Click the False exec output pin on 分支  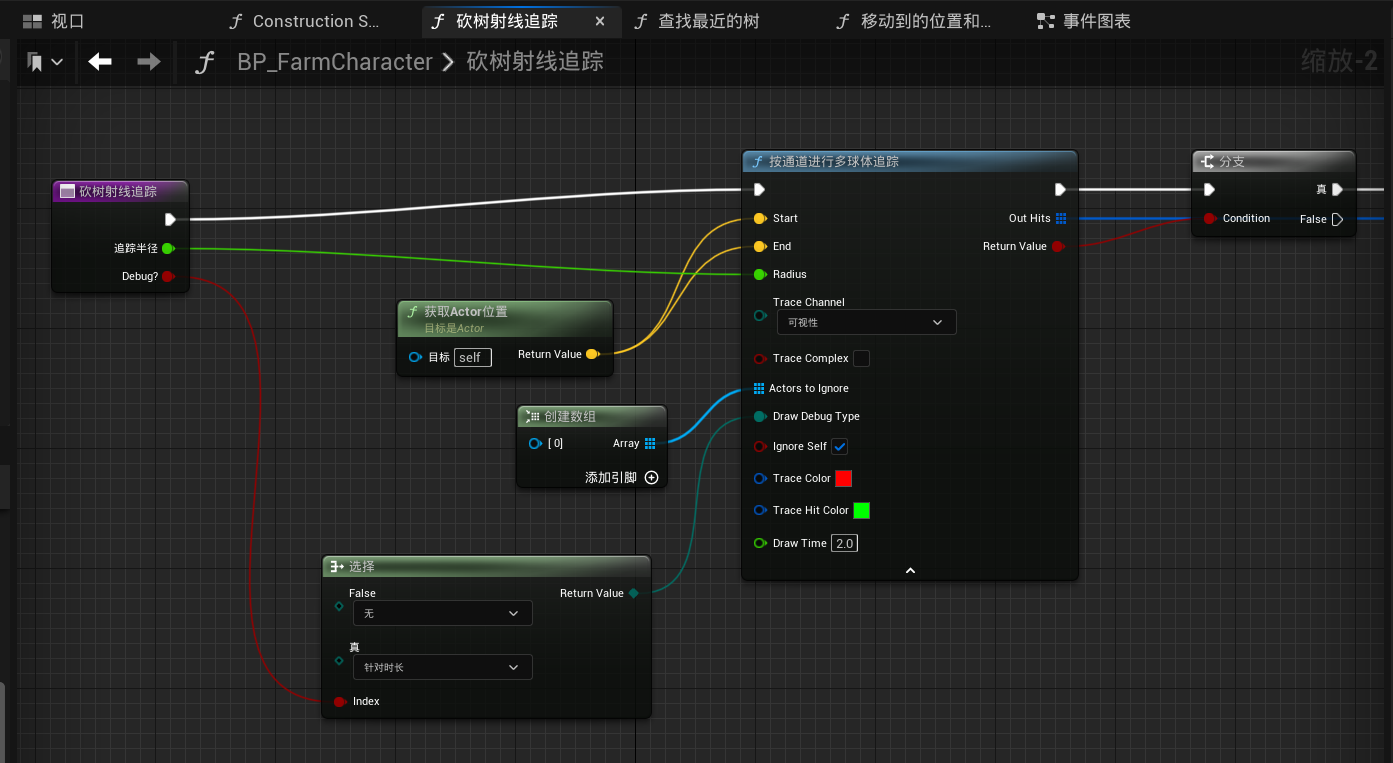(1338, 219)
